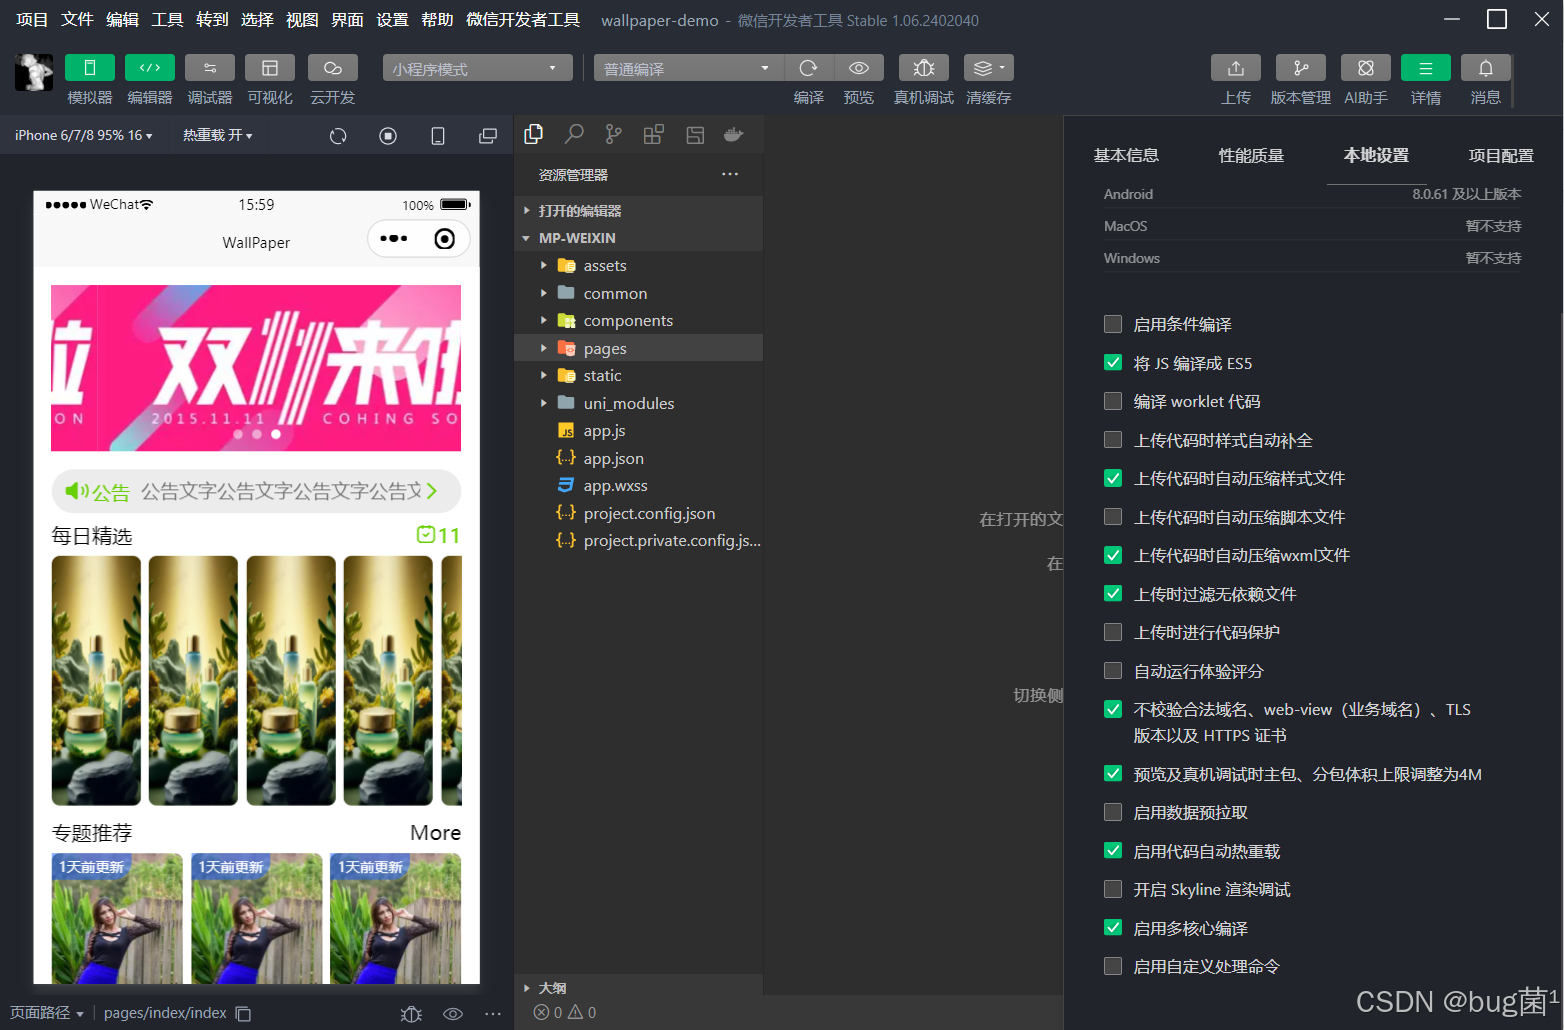This screenshot has height=1030, width=1564.
Task: Switch to the 基本信息 tab
Action: point(1126,155)
